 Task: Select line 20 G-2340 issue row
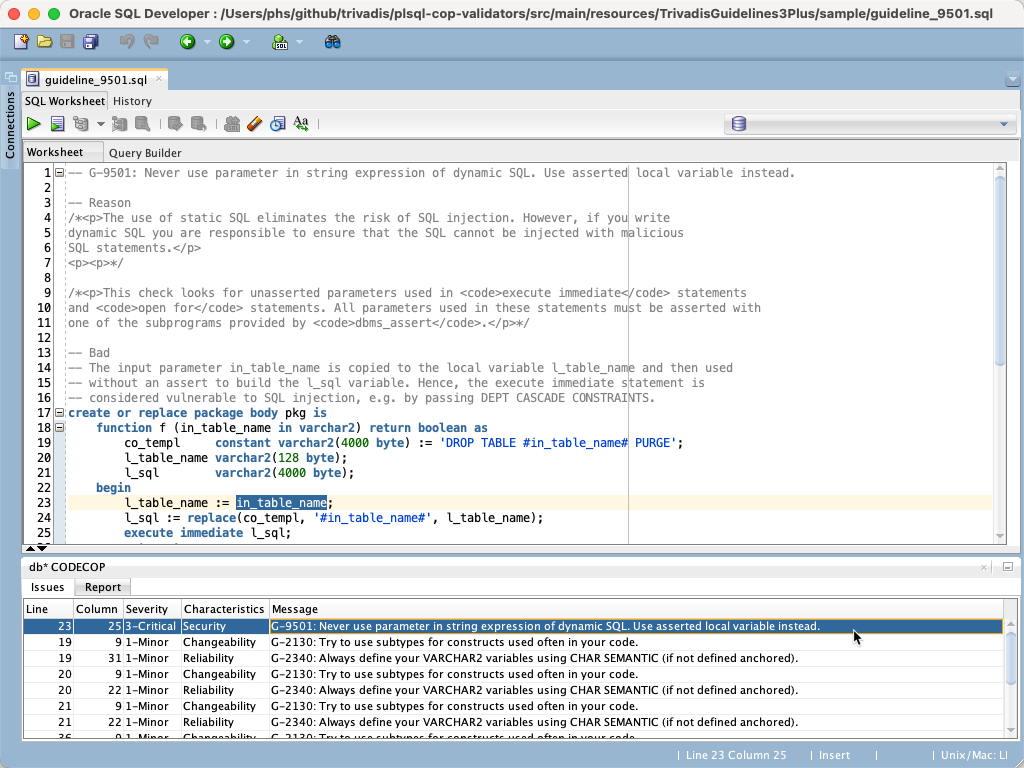click(513, 690)
